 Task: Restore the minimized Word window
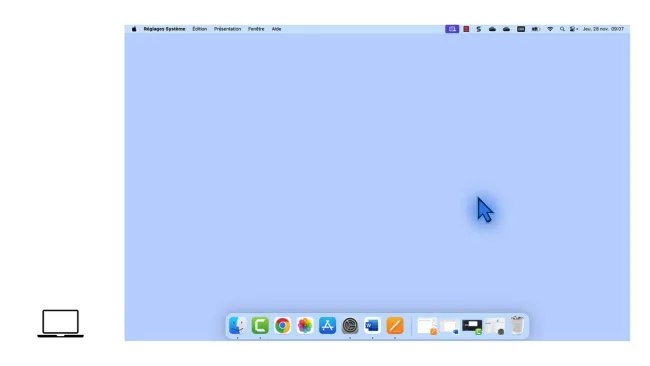point(450,327)
